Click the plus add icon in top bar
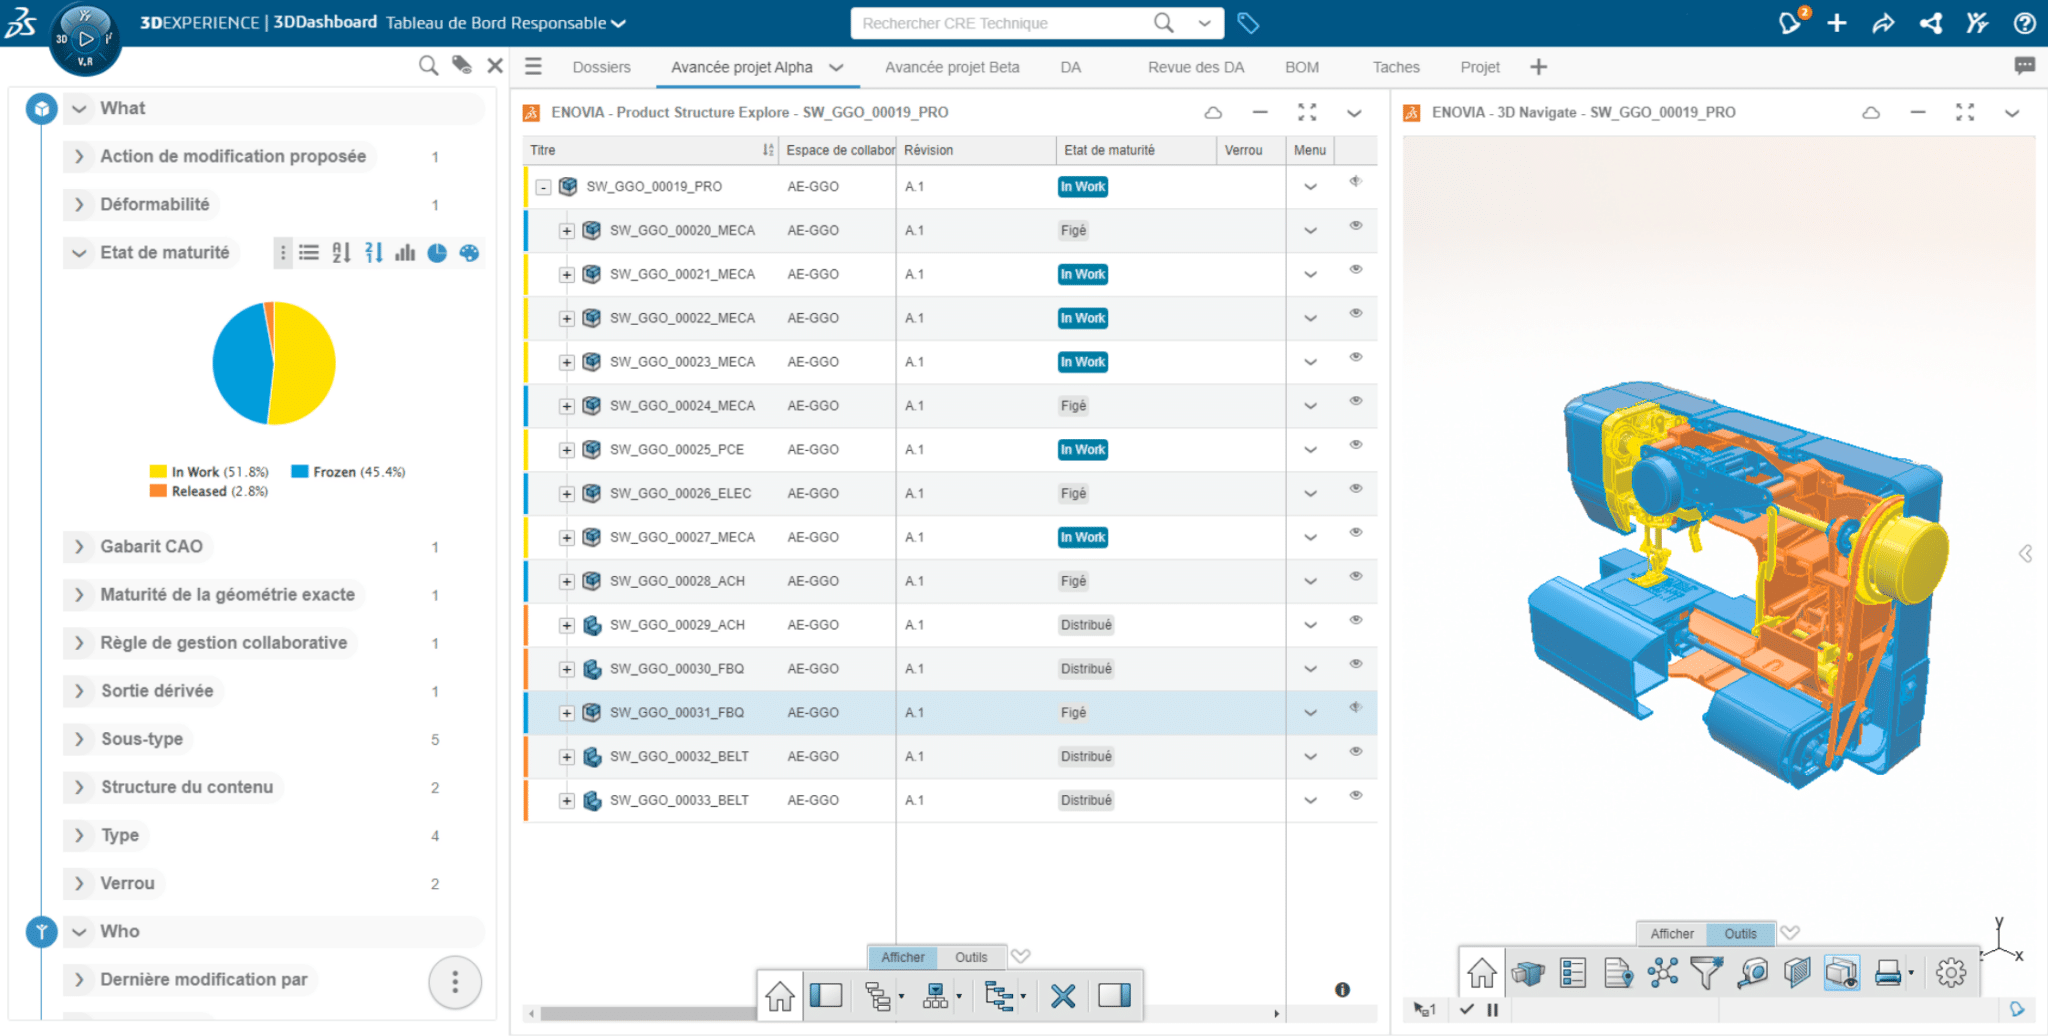 pos(1837,23)
